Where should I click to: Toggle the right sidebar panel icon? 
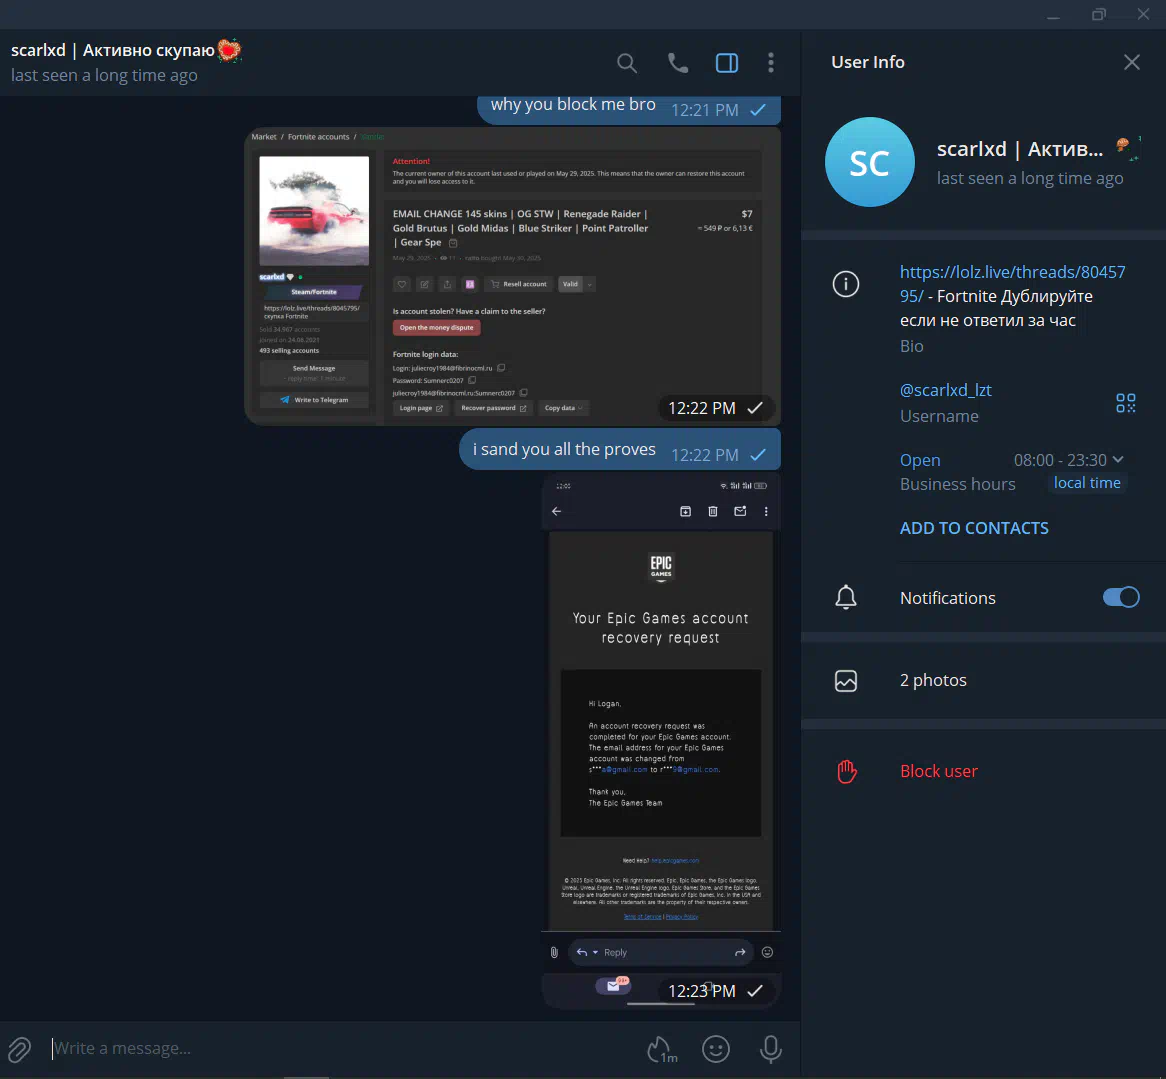[x=727, y=63]
